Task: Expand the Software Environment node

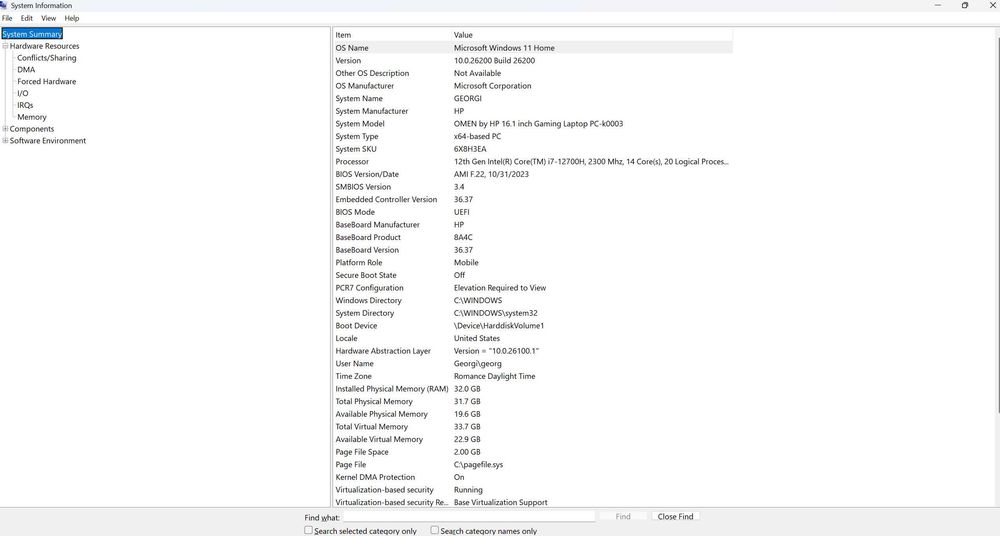Action: pyautogui.click(x=5, y=140)
